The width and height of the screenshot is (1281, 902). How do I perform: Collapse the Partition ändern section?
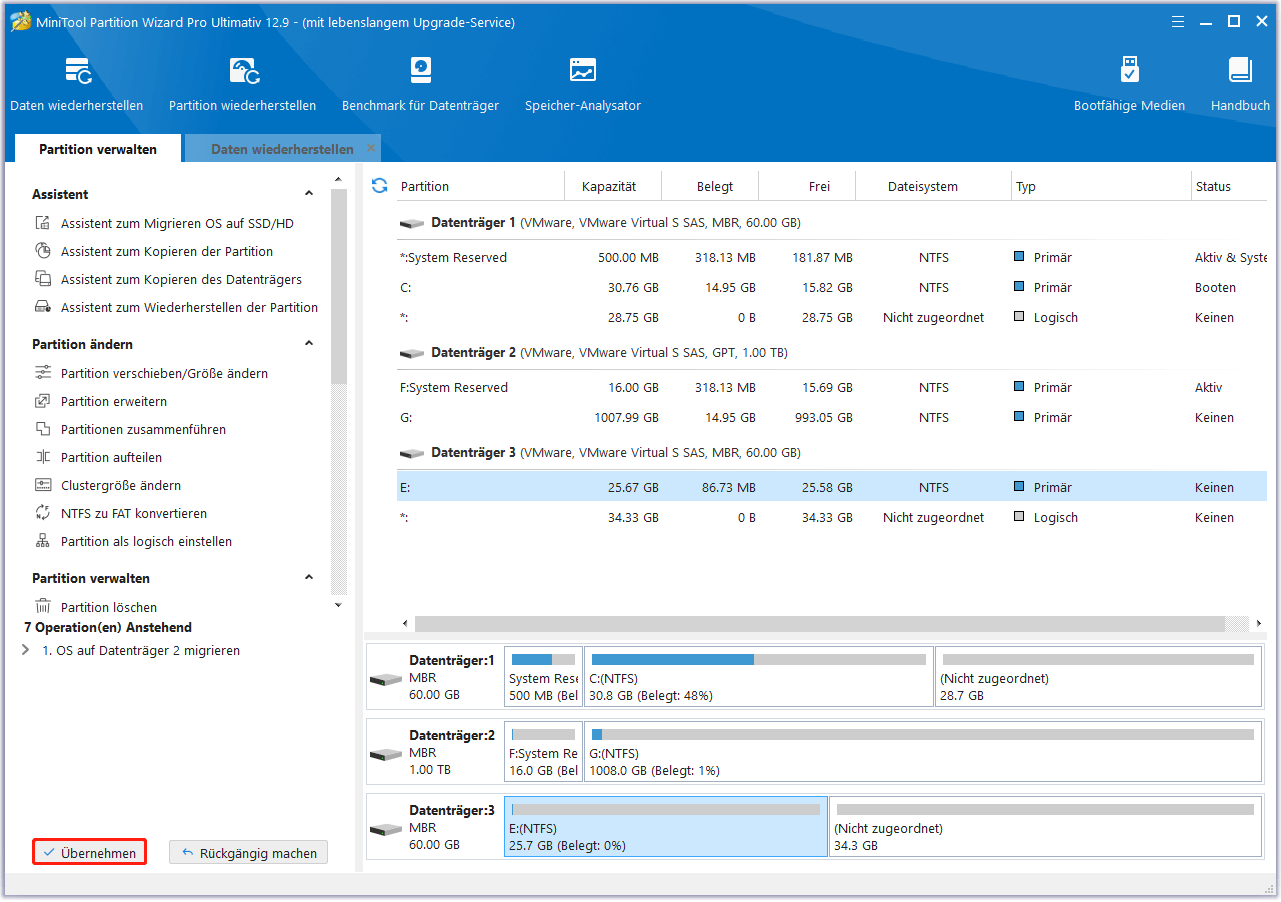click(x=309, y=344)
